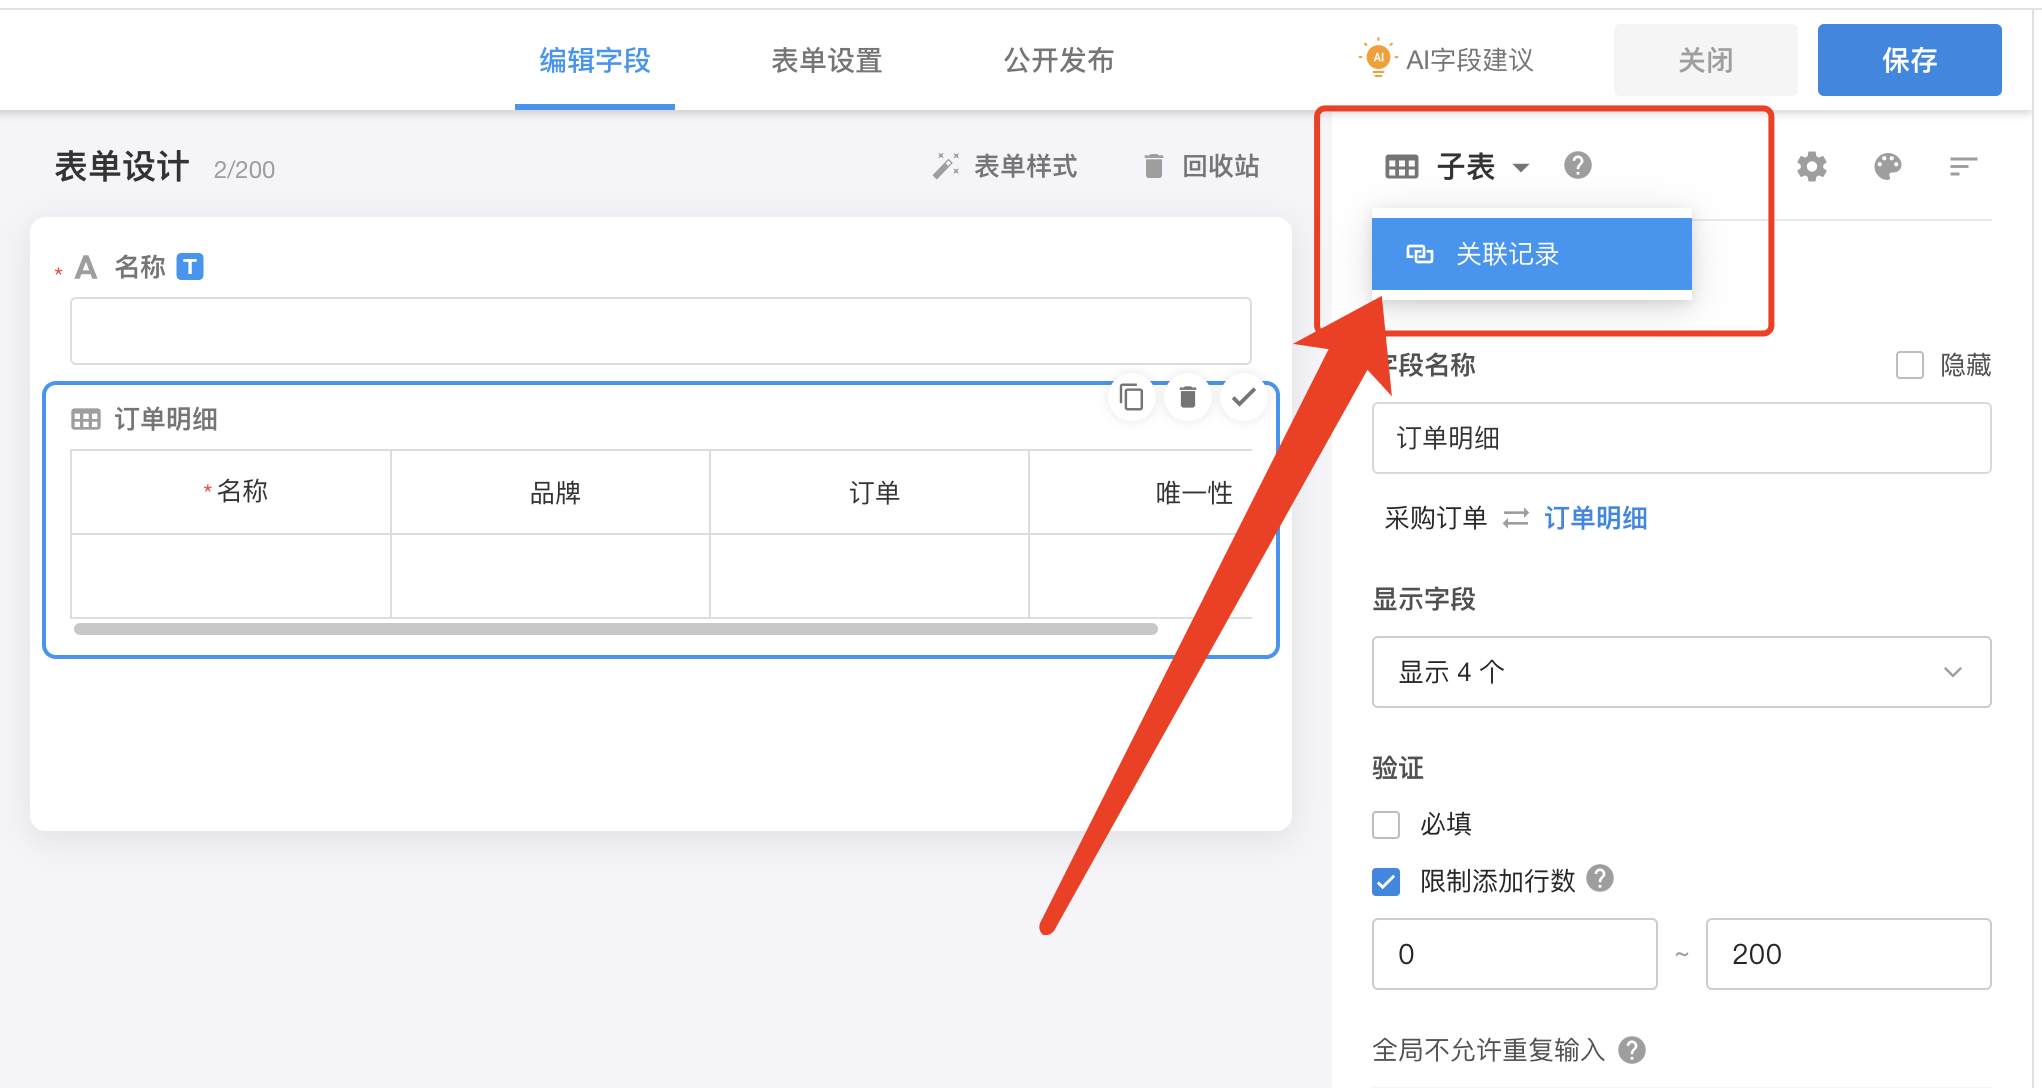Click the copy field icon on 订单明细
The height and width of the screenshot is (1088, 2042).
[x=1131, y=398]
